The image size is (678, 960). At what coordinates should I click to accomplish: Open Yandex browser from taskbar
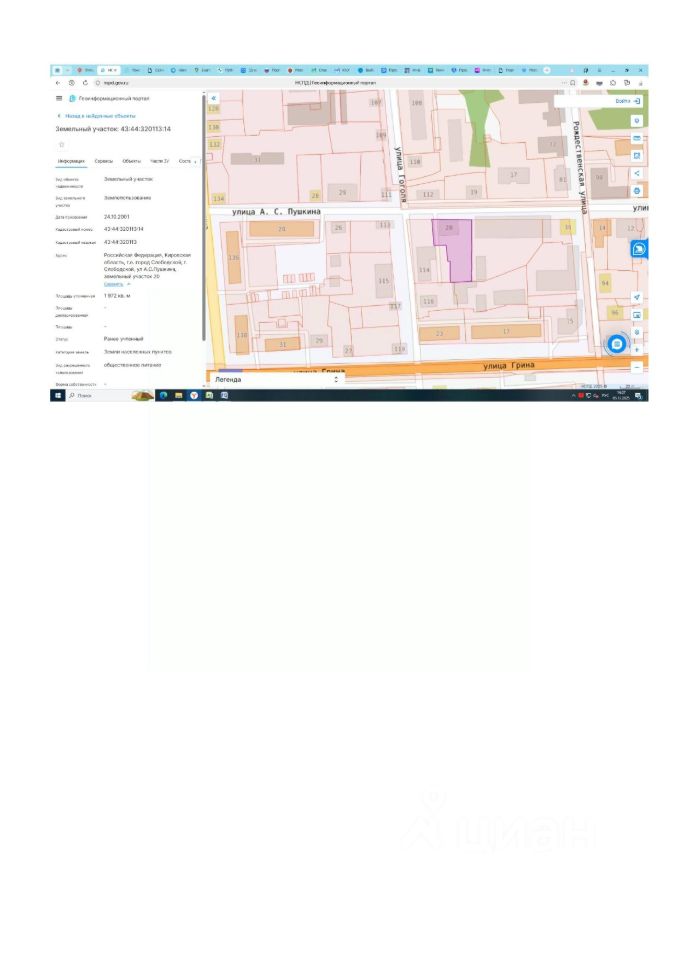194,396
